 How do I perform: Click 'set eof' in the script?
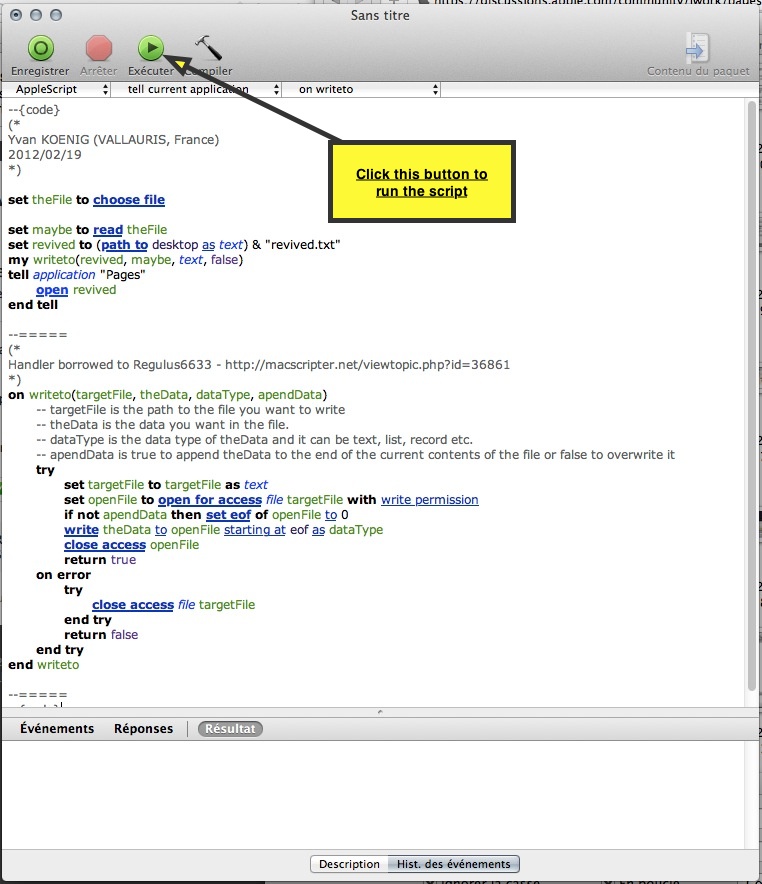[228, 515]
